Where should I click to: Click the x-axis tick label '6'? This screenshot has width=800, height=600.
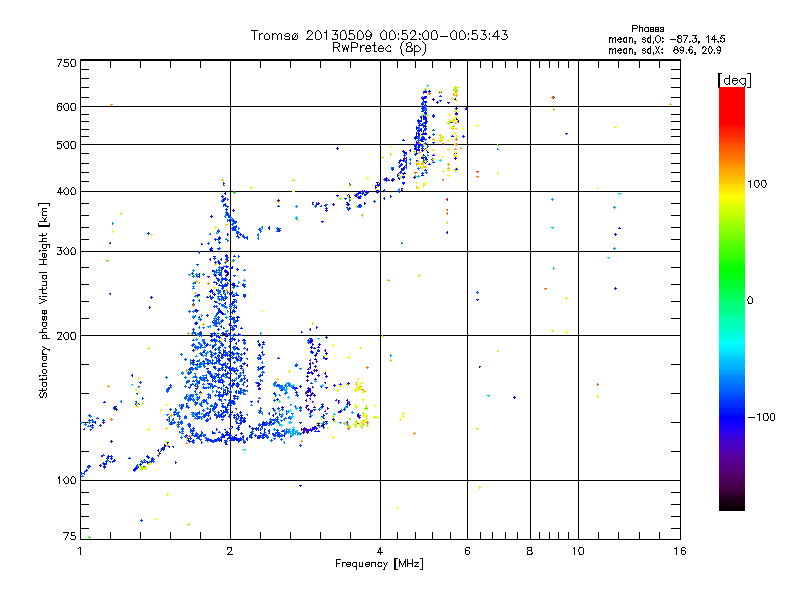pyautogui.click(x=467, y=551)
